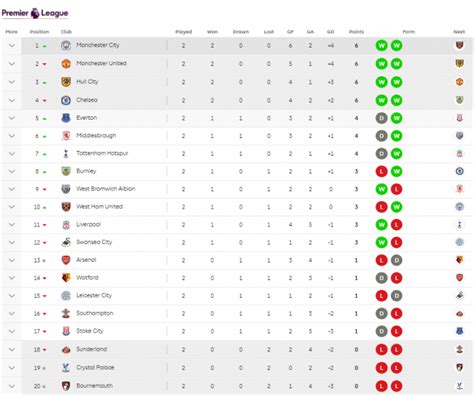Open the Crystal Palace club link
The width and height of the screenshot is (474, 395).
[95, 367]
